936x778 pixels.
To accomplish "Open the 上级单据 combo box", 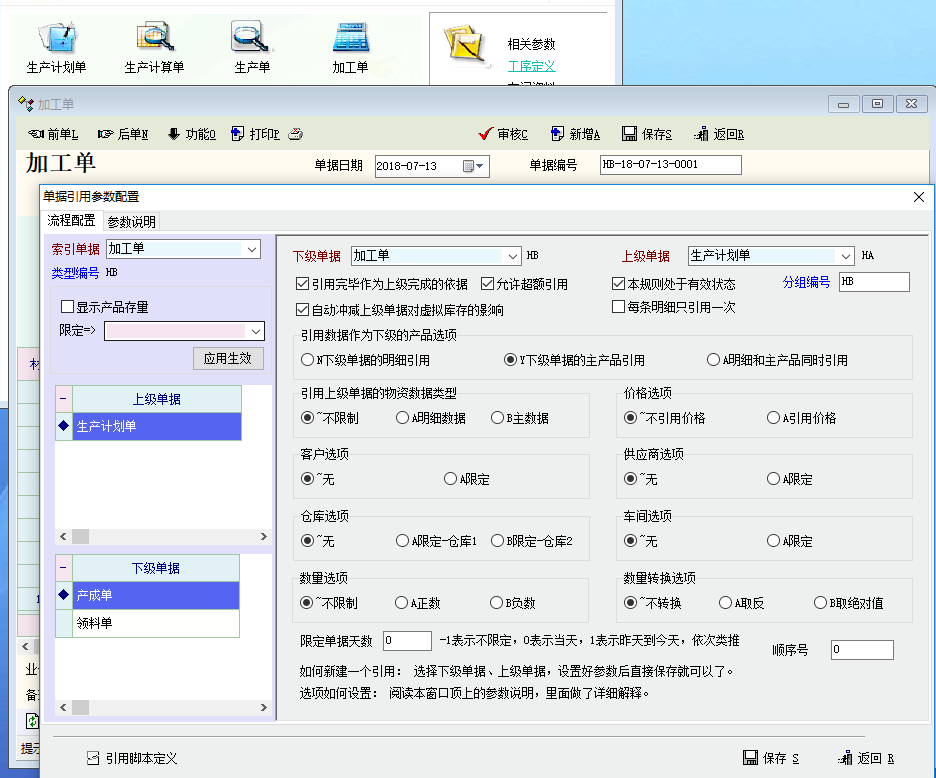I will pyautogui.click(x=846, y=256).
